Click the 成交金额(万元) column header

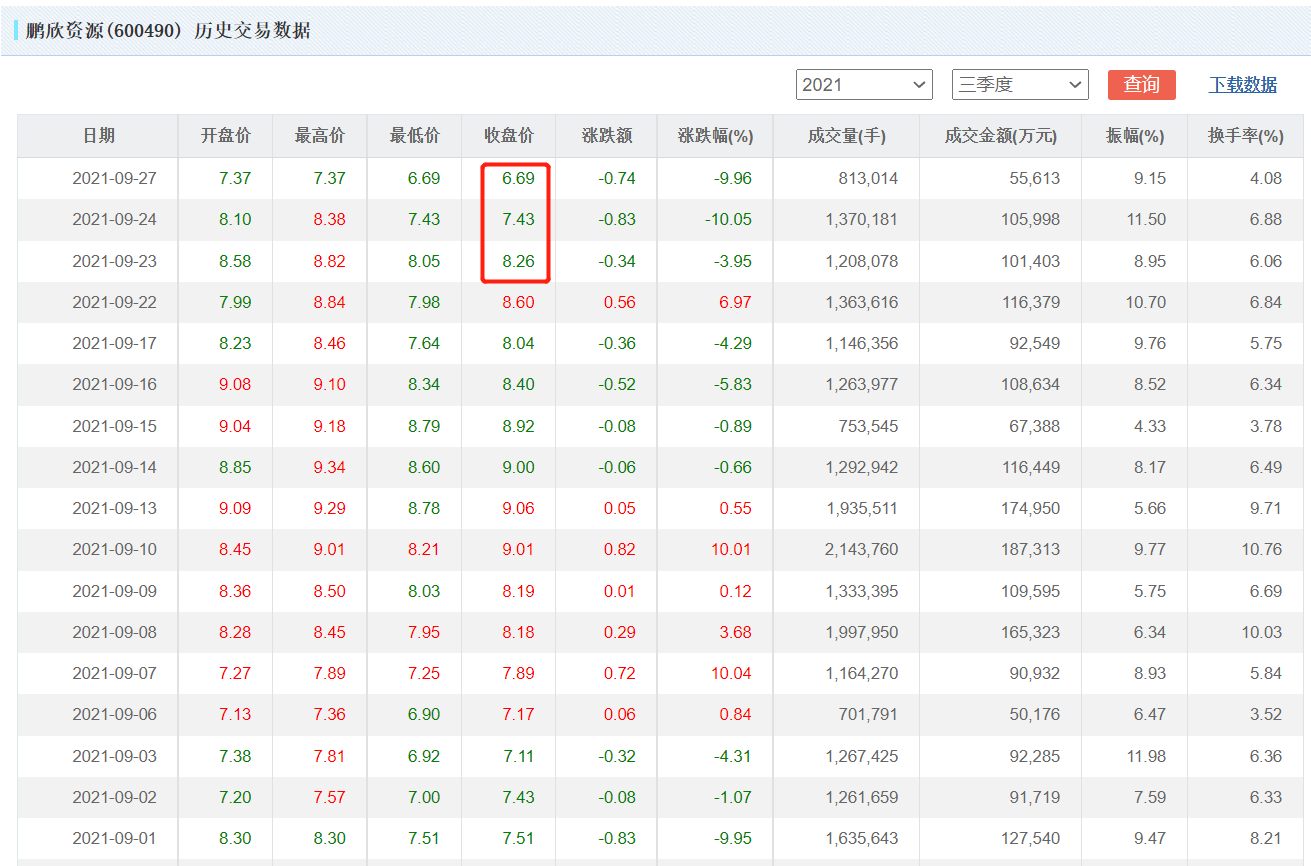pyautogui.click(x=1000, y=136)
